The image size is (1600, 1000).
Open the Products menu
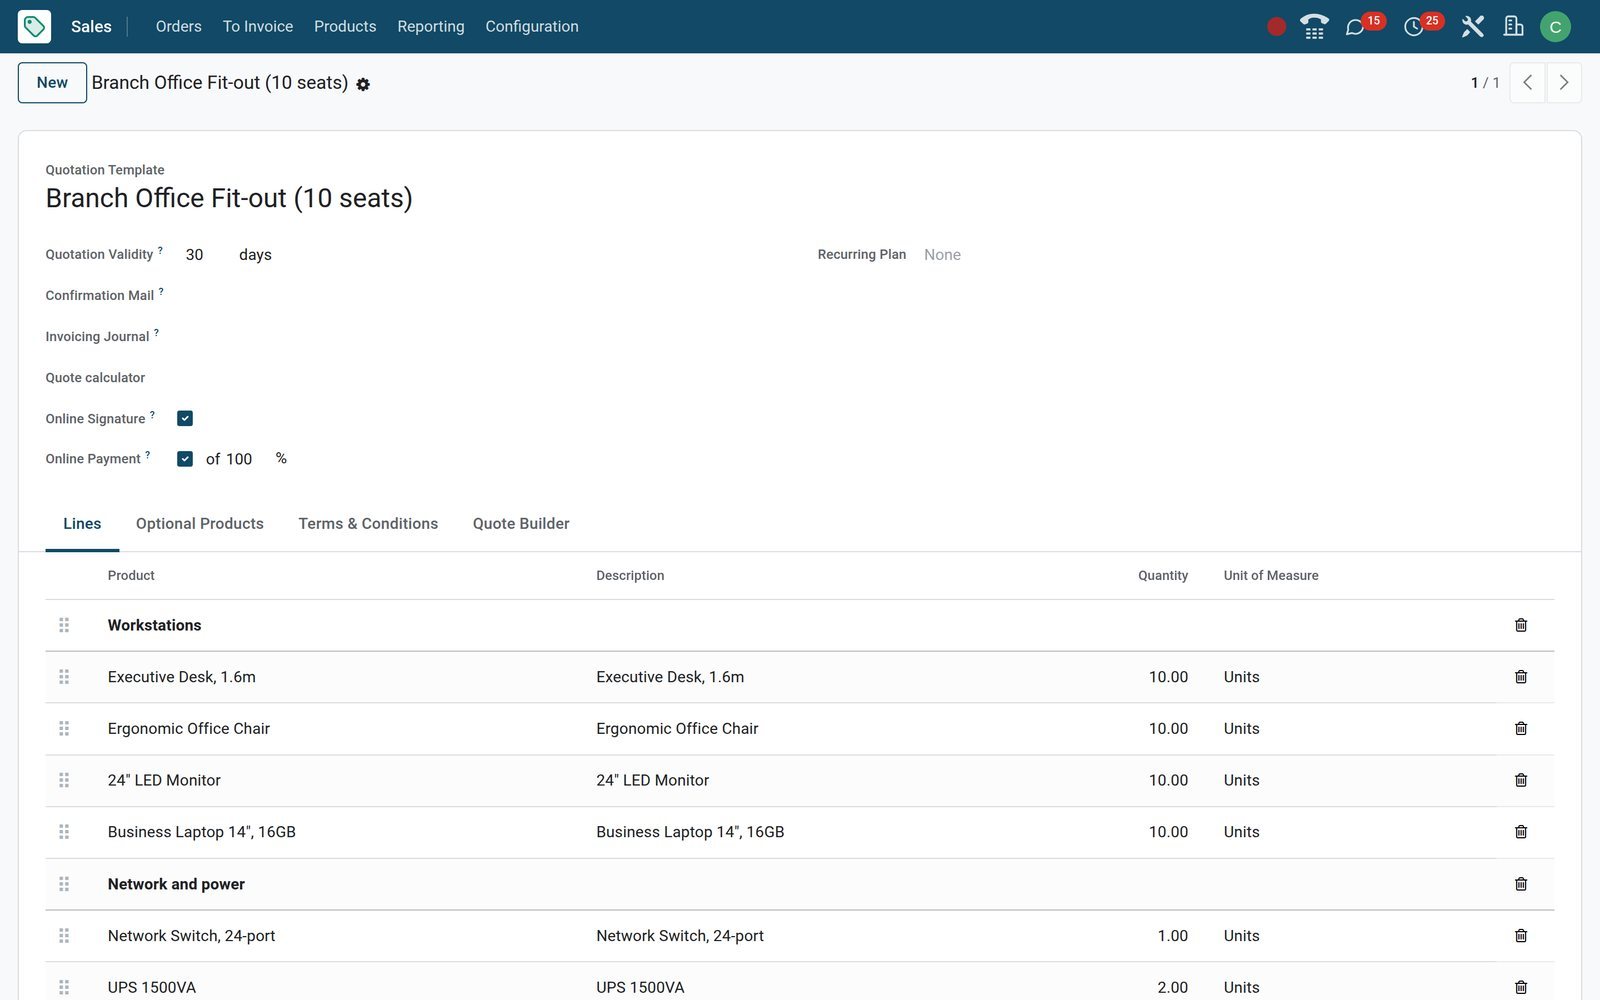345,27
